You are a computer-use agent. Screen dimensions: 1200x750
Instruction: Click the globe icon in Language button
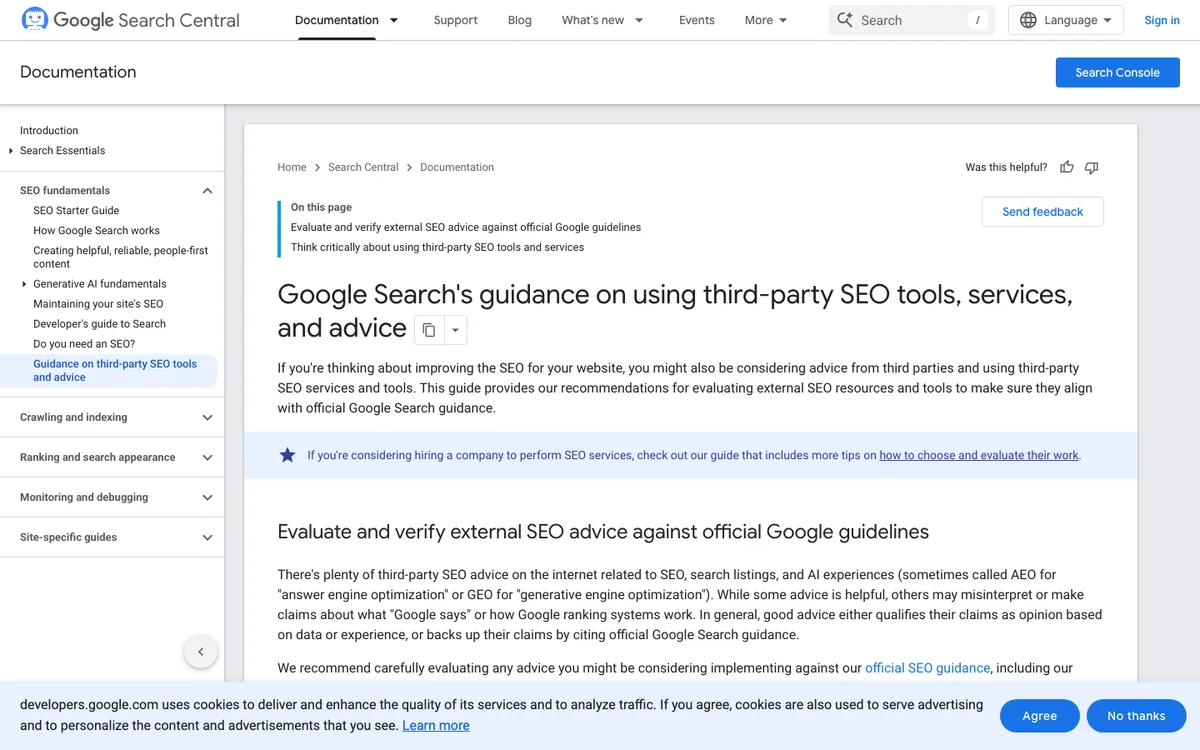tap(1028, 20)
